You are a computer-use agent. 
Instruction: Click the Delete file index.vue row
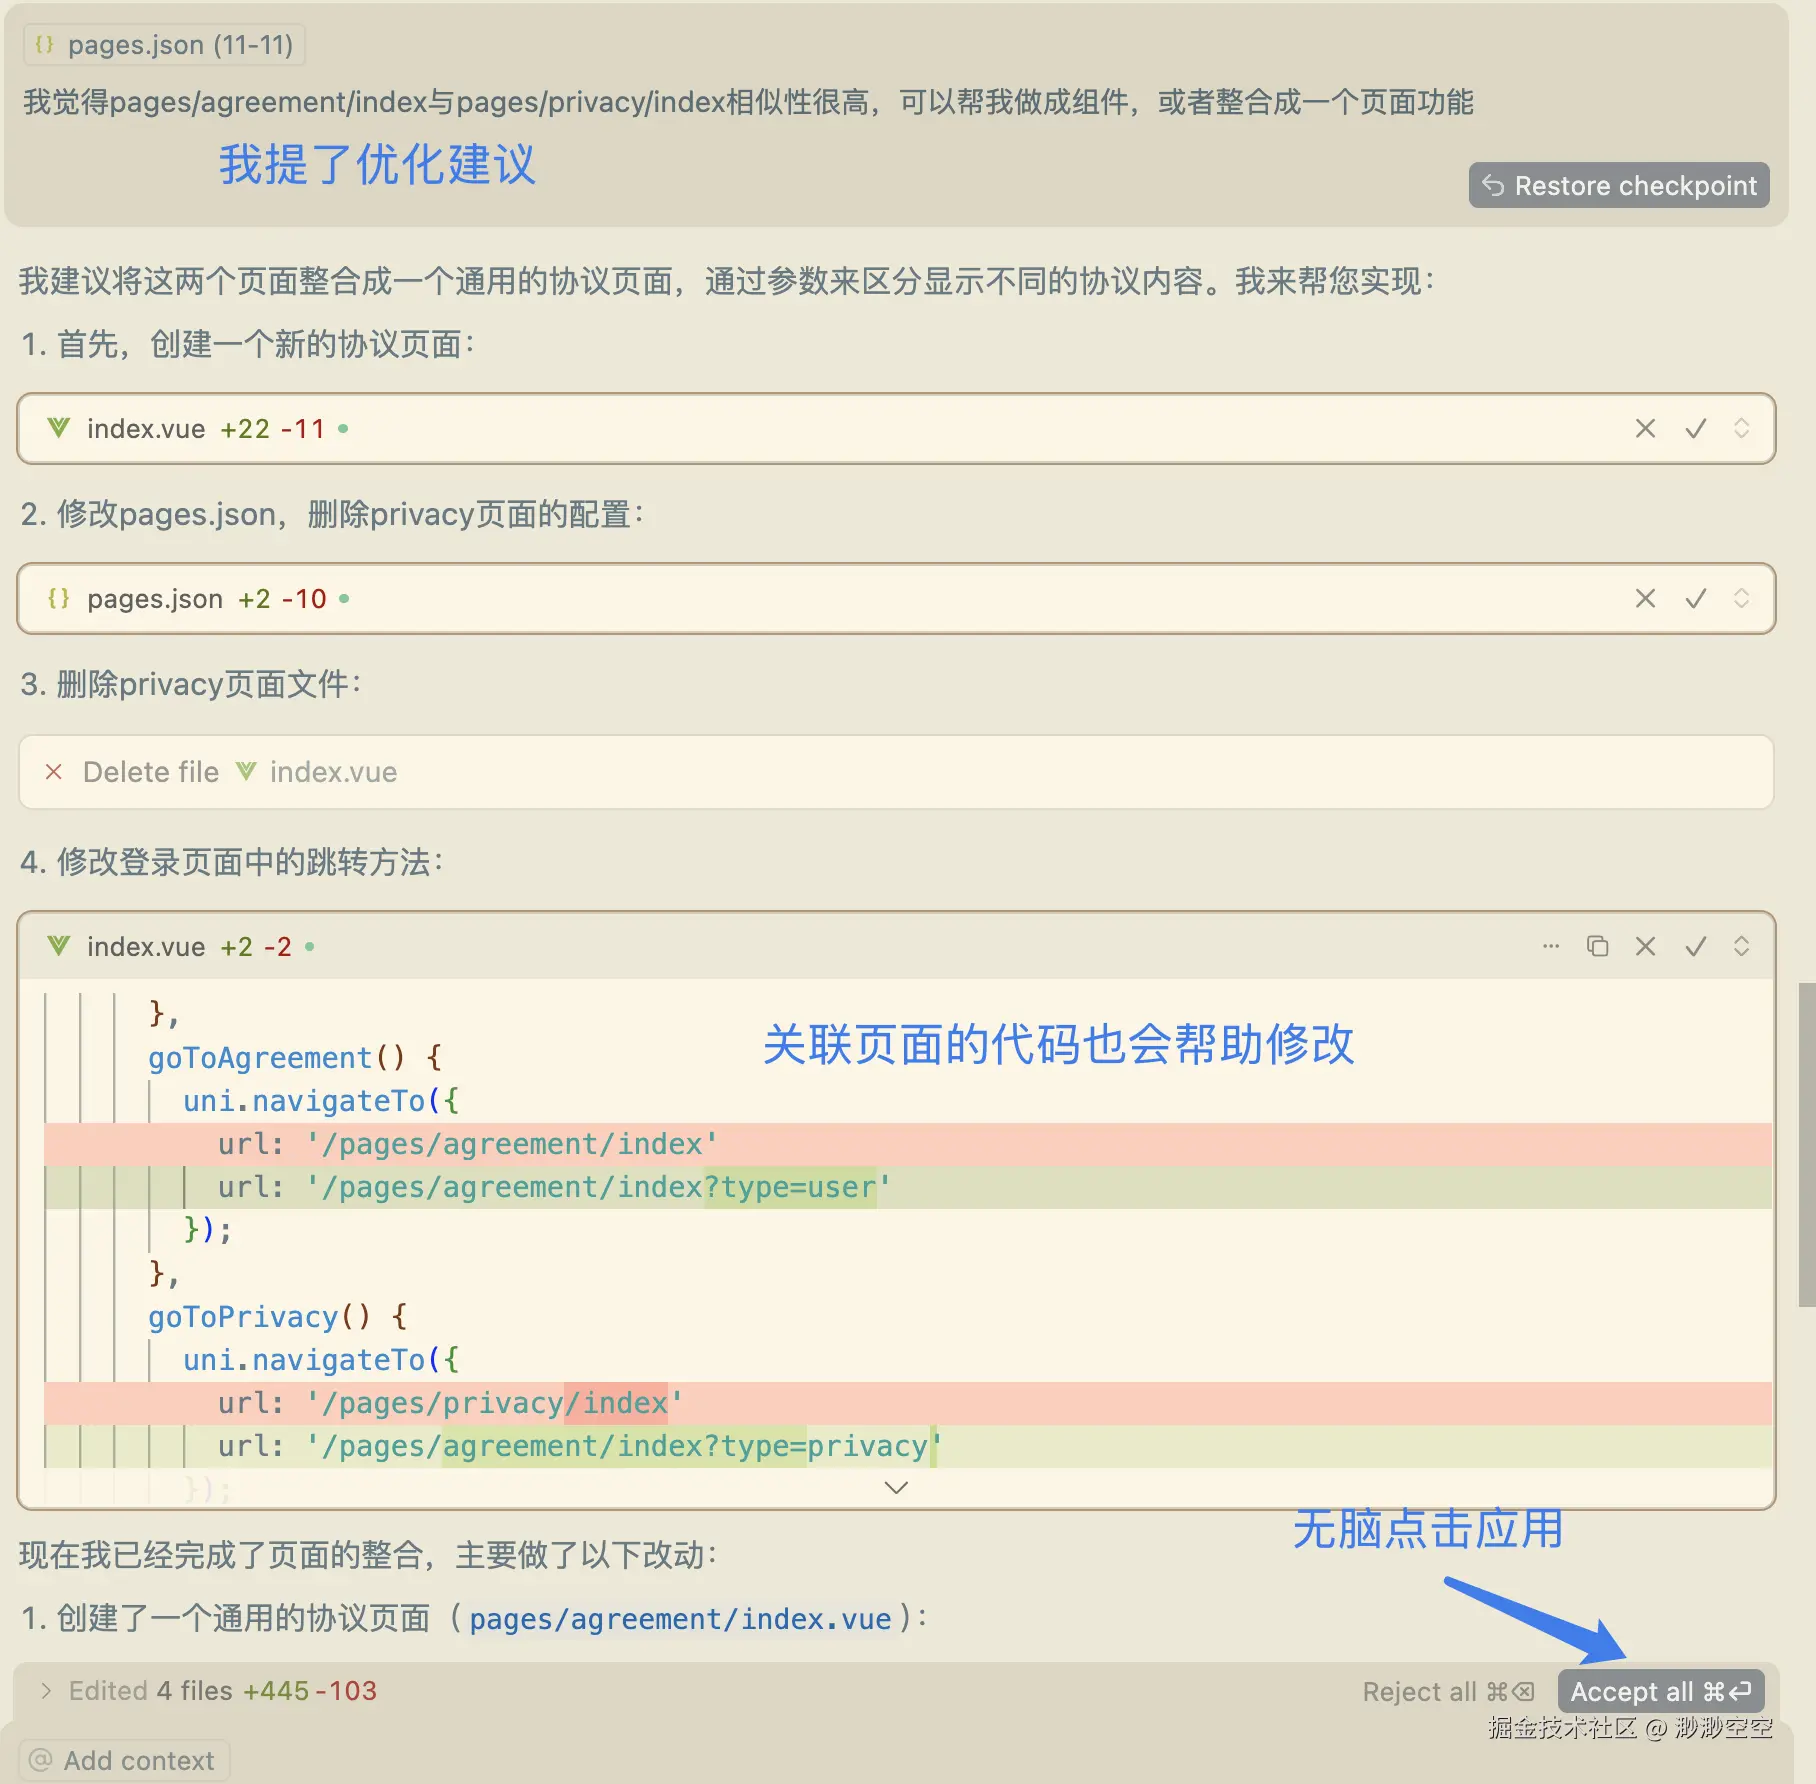(x=896, y=772)
